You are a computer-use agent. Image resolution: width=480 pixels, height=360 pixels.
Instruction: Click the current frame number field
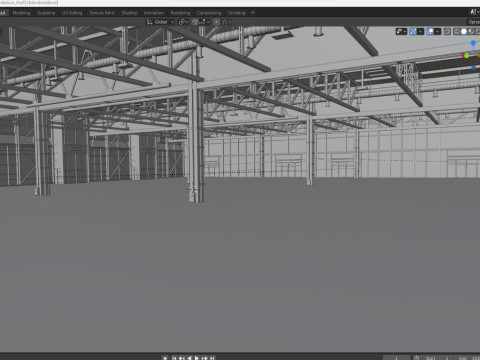tap(397, 358)
